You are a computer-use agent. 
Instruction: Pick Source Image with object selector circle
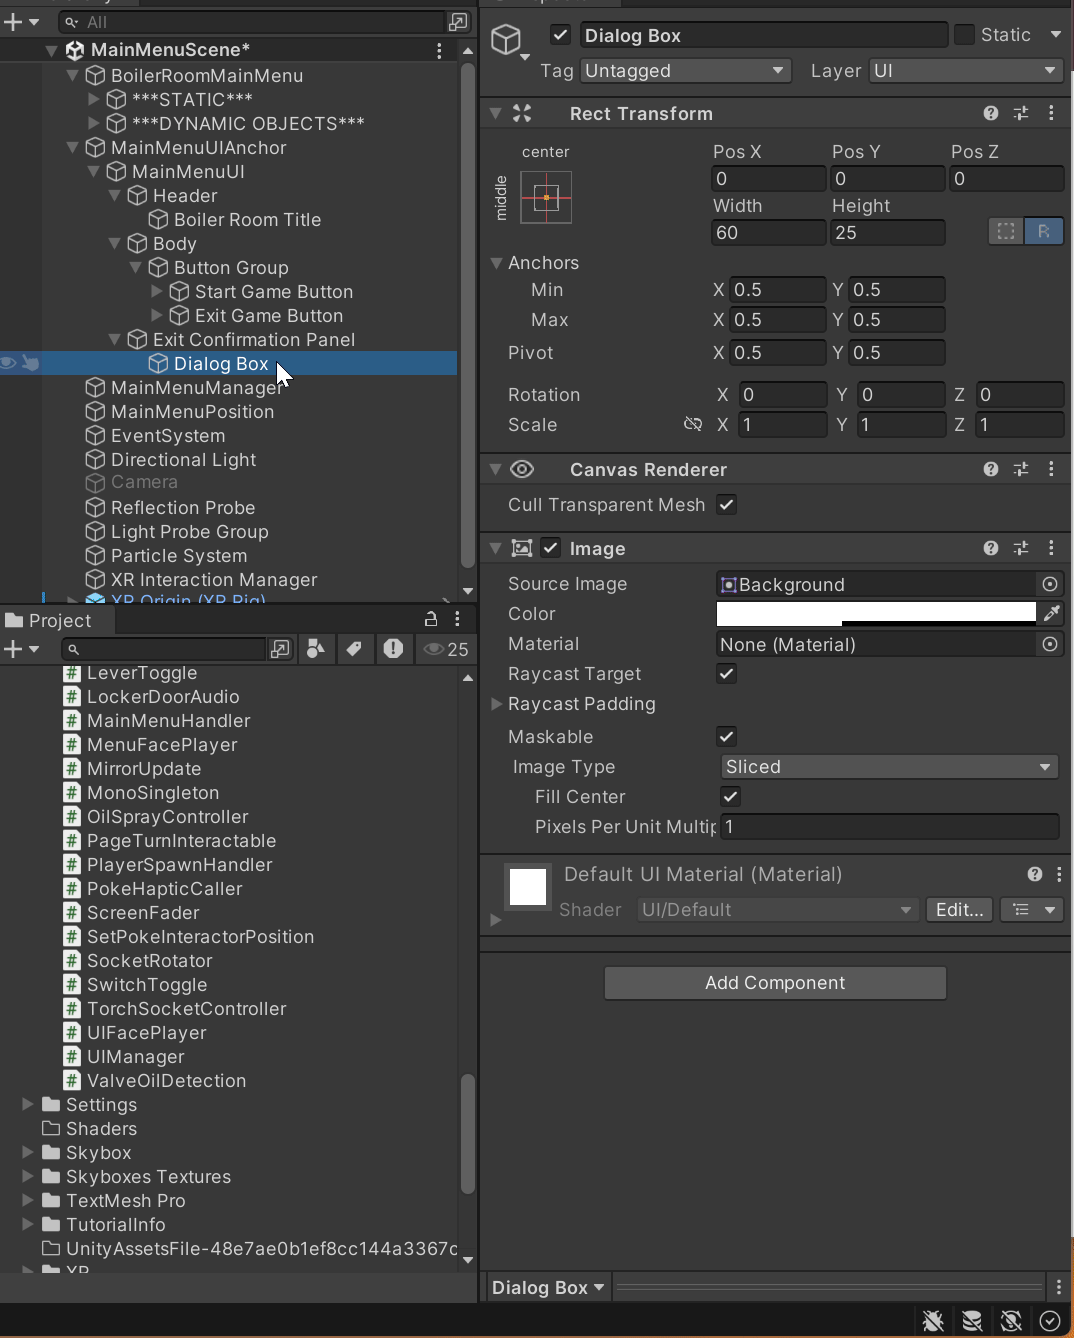[1049, 584]
